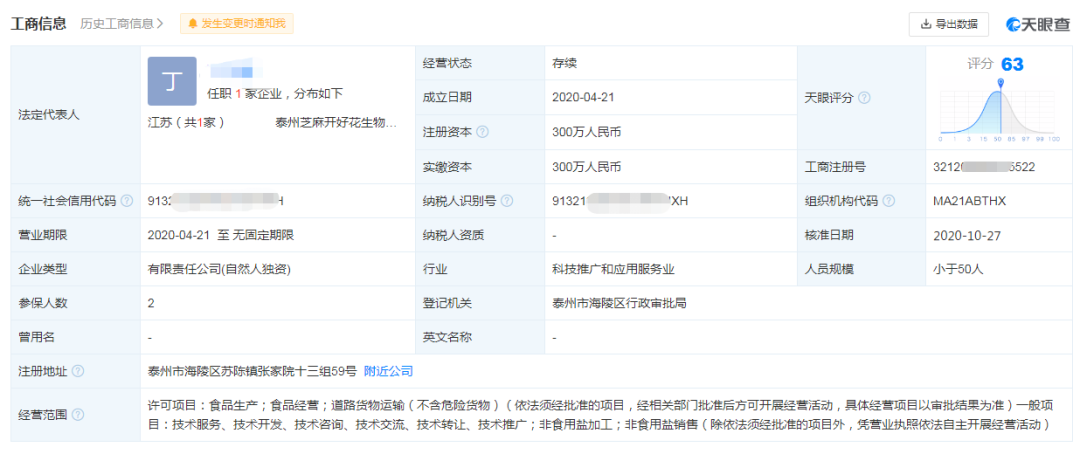This screenshot has height=454, width=1080.
Task: Click help icon beside 组织机构代码
Action: click(x=889, y=201)
